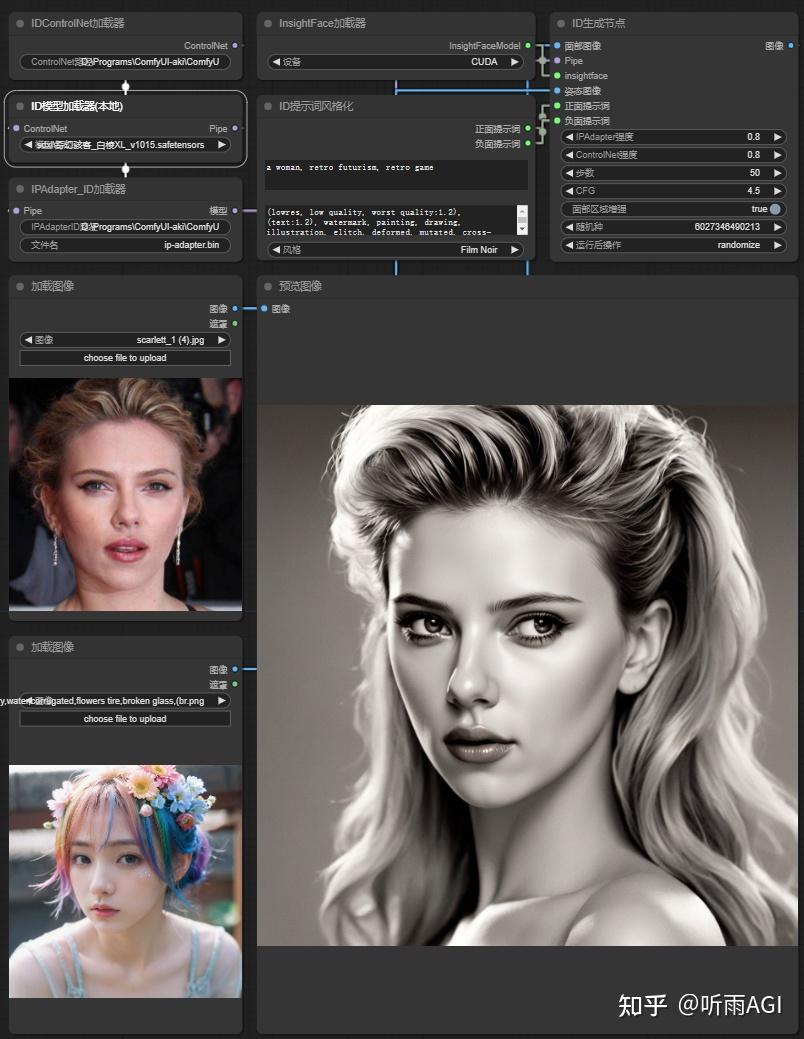The width and height of the screenshot is (804, 1039).
Task: Collapse the InsightFace加载器 node using its title dot
Action: [268, 23]
